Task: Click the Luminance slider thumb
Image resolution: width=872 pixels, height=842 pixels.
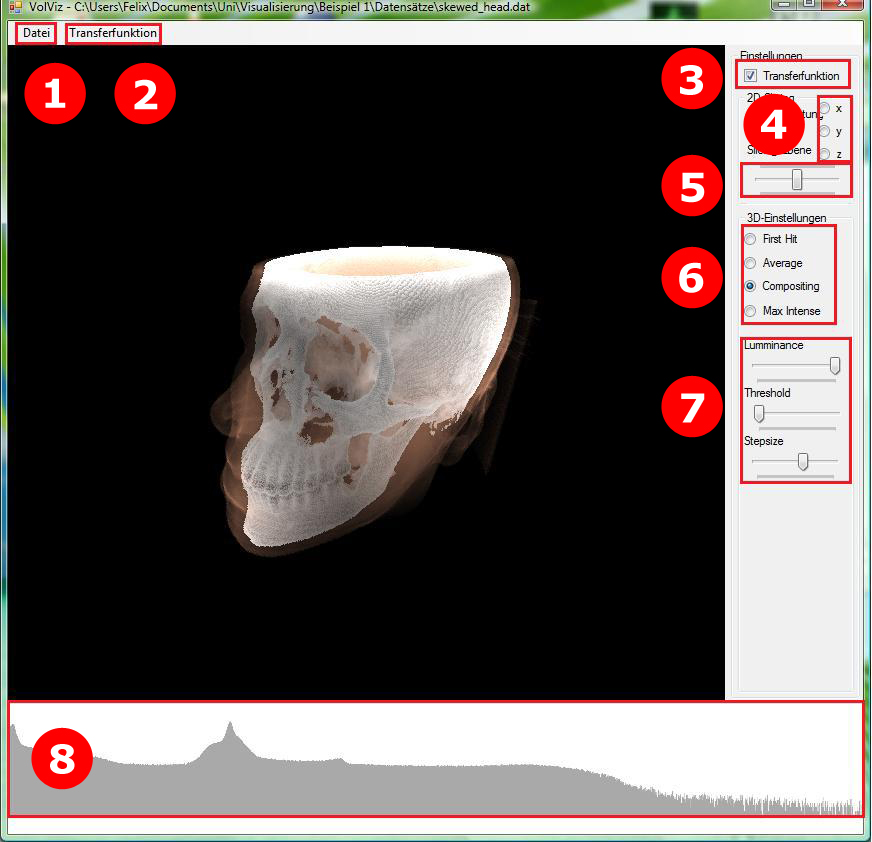Action: pos(834,366)
